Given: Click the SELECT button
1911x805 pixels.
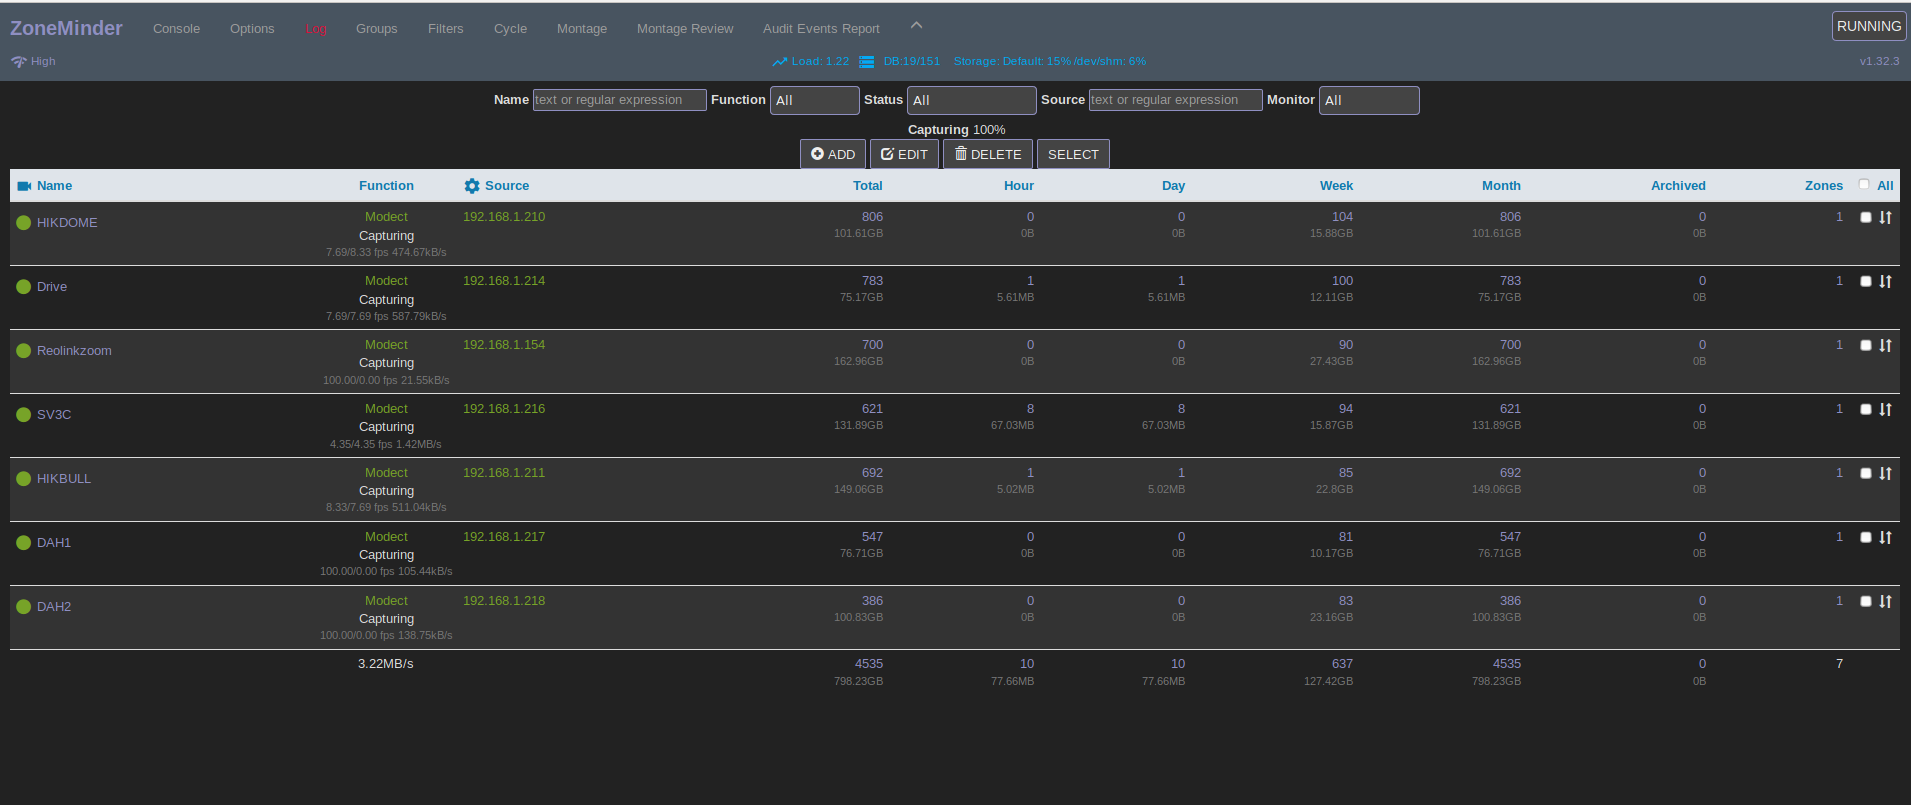Looking at the screenshot, I should (1073, 154).
